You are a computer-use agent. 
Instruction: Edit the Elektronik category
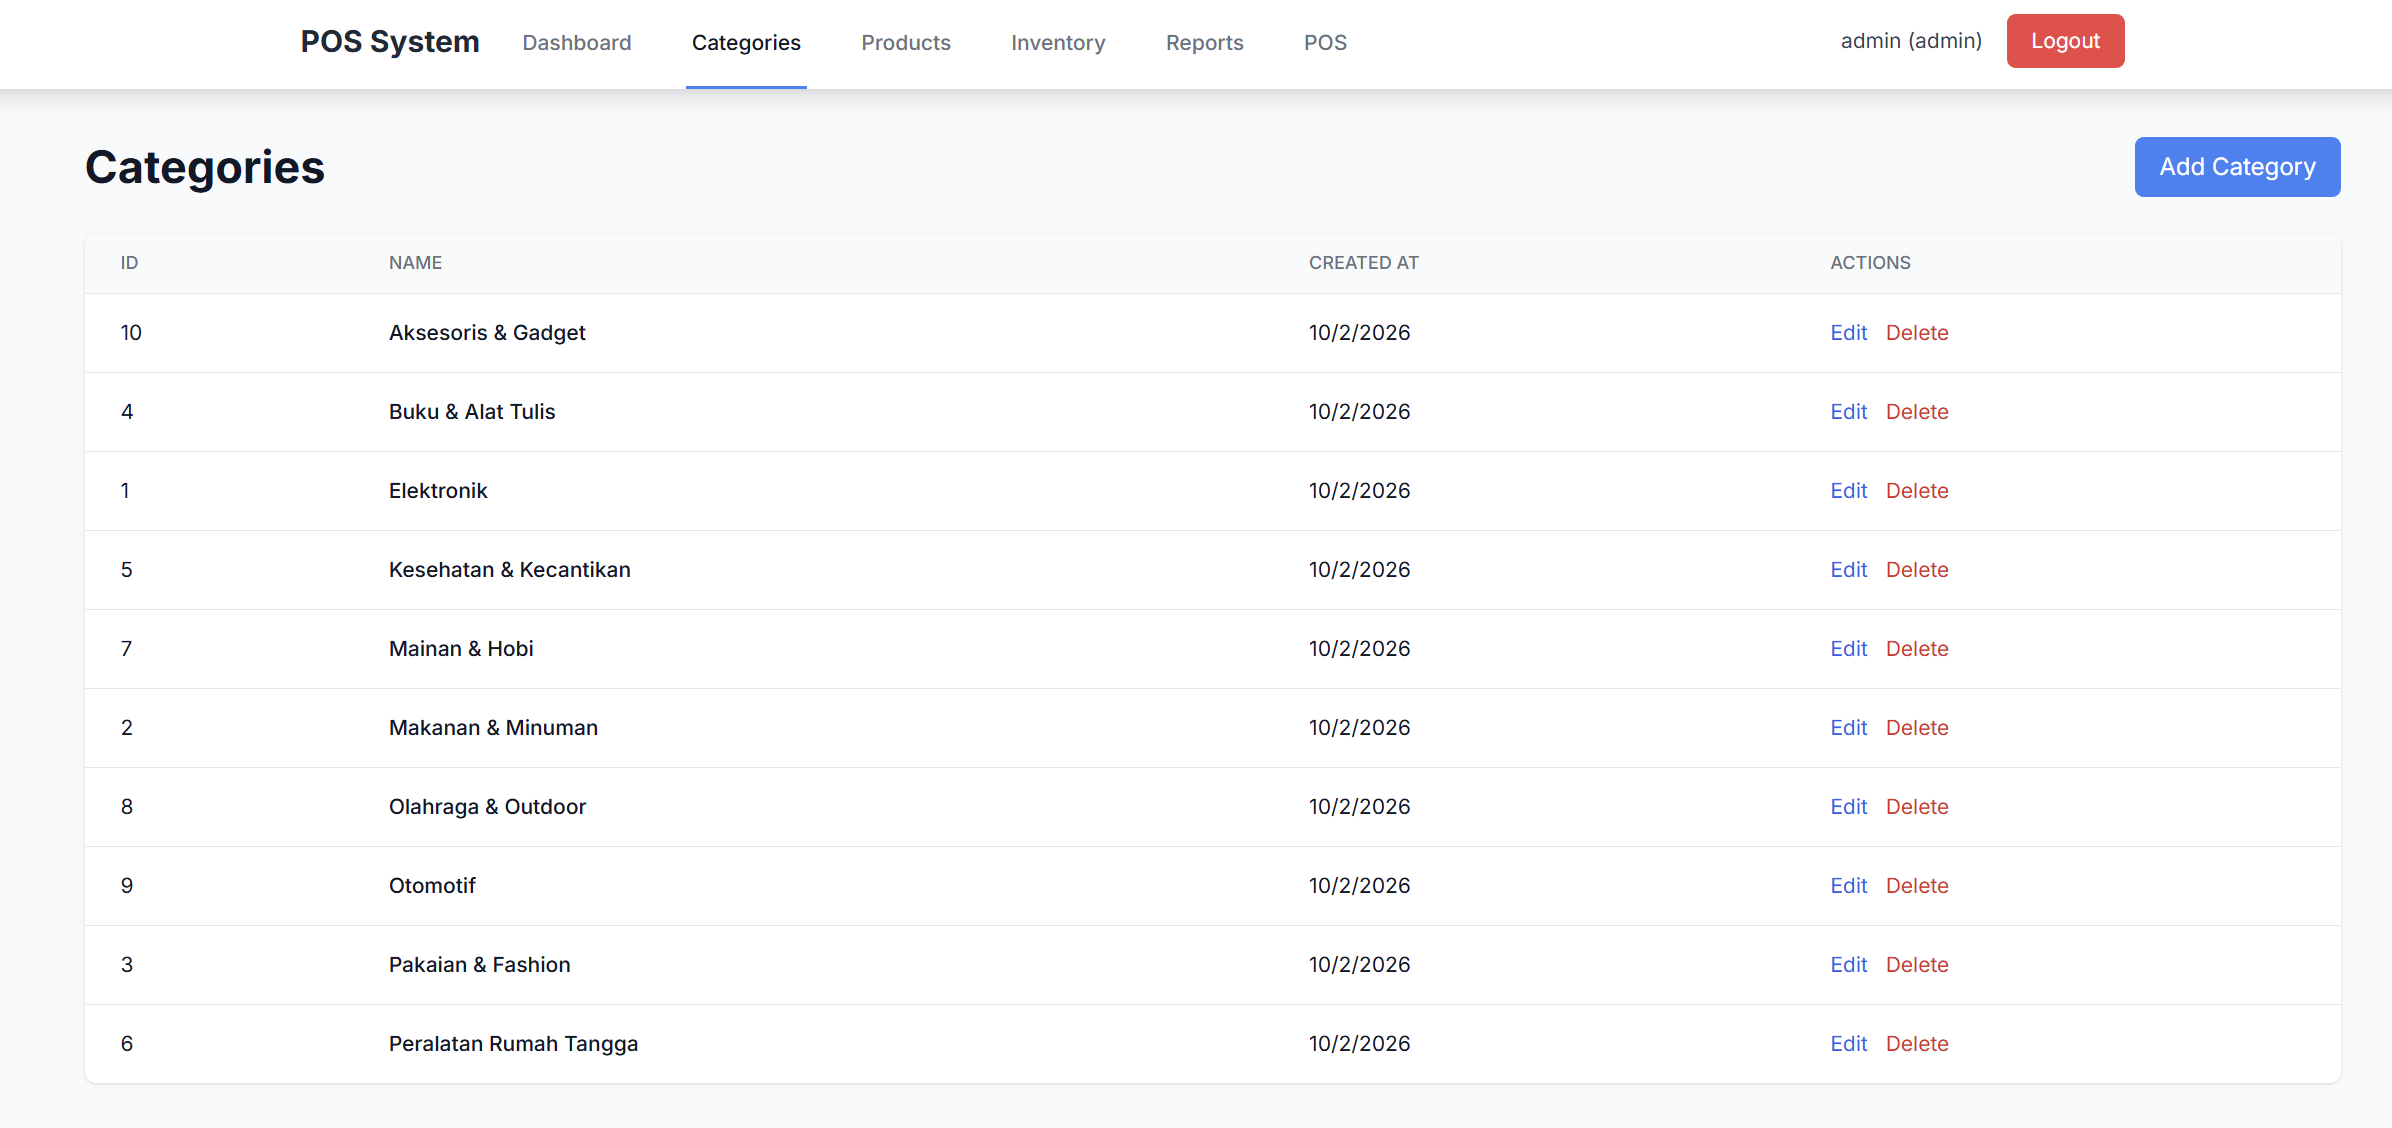pos(1848,491)
